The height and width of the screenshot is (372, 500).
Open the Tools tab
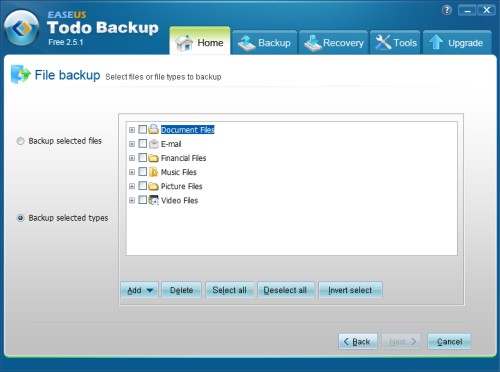pos(395,43)
